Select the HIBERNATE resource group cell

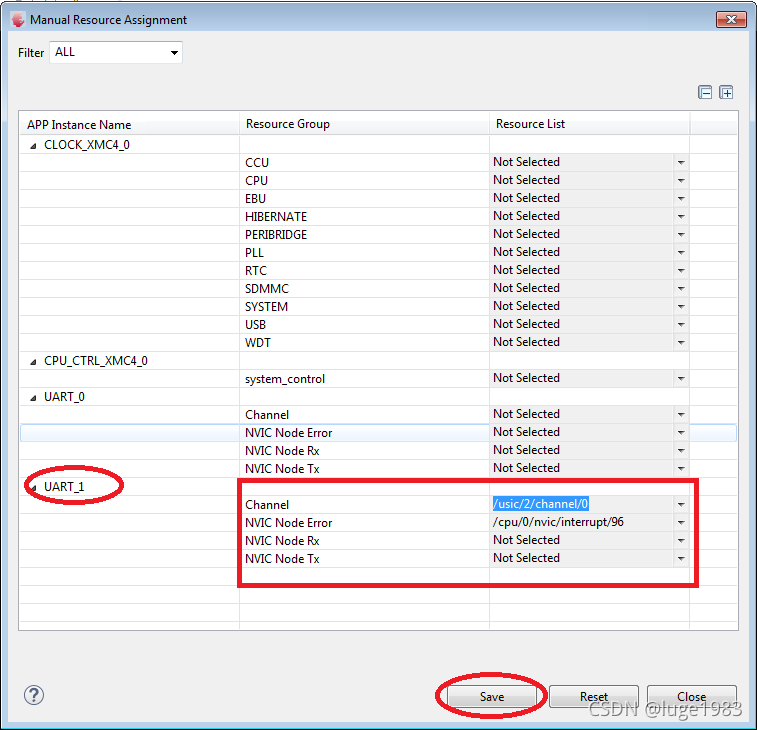[364, 216]
